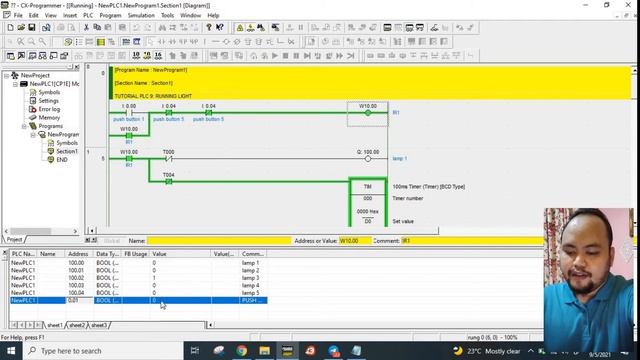Image resolution: width=640 pixels, height=360 pixels.
Task: Open the Insert menu
Action: (x=70, y=16)
